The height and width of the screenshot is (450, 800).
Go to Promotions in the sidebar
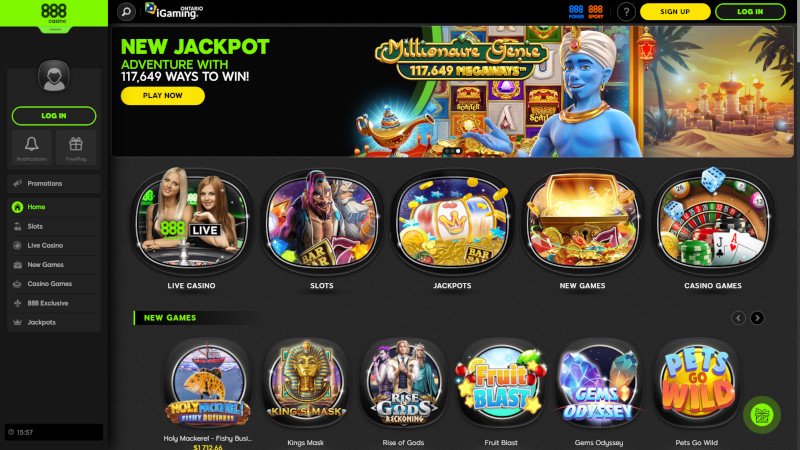[x=54, y=183]
